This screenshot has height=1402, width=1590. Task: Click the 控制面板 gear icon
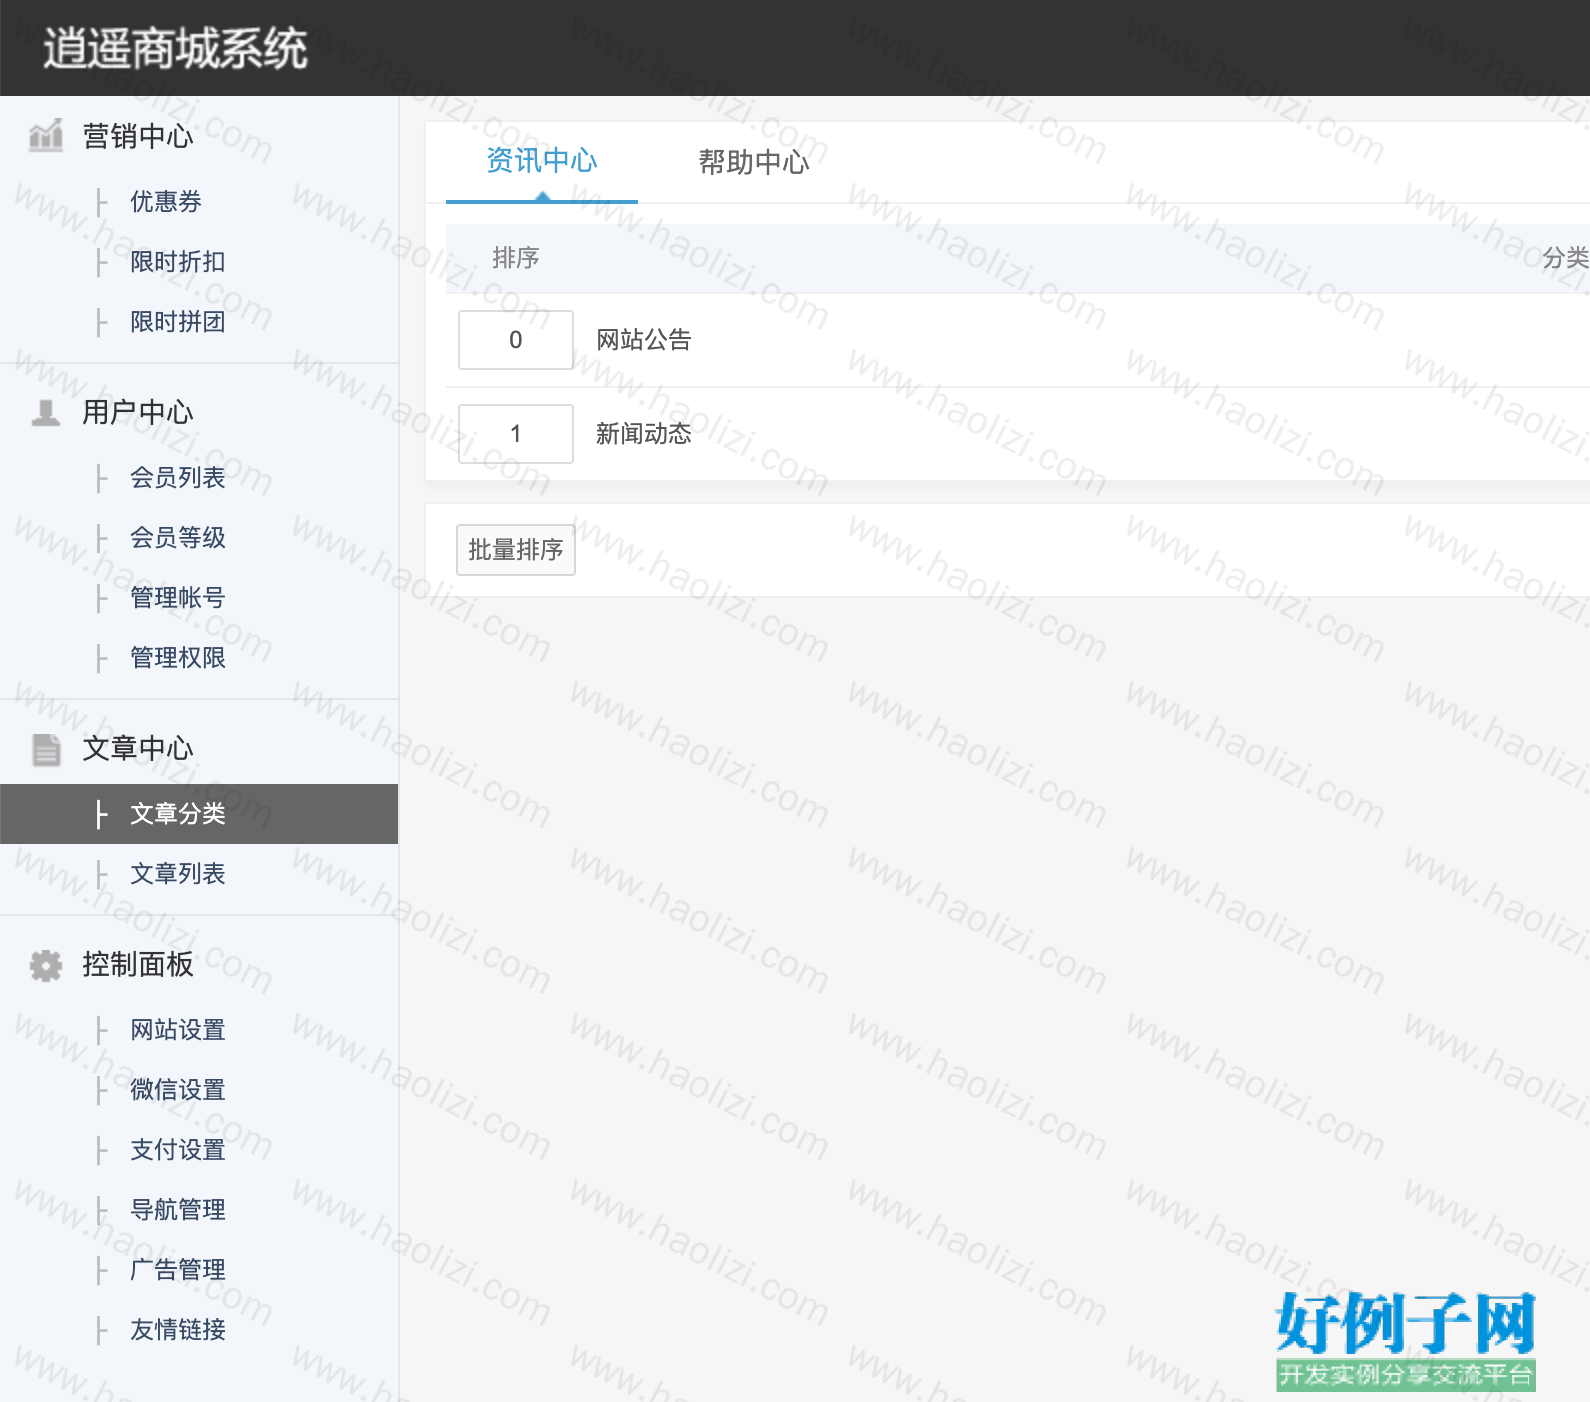click(46, 965)
